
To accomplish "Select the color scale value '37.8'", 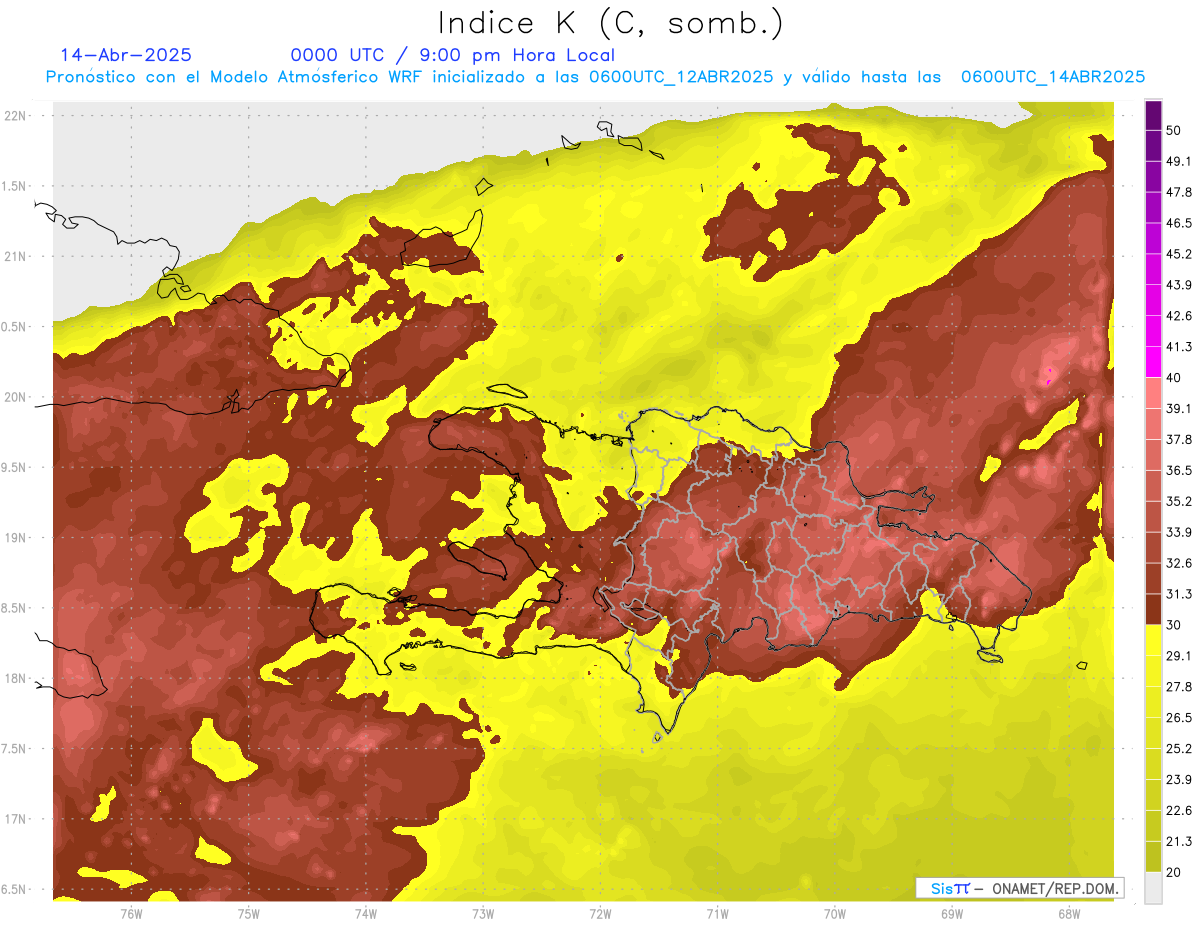I will point(1179,439).
